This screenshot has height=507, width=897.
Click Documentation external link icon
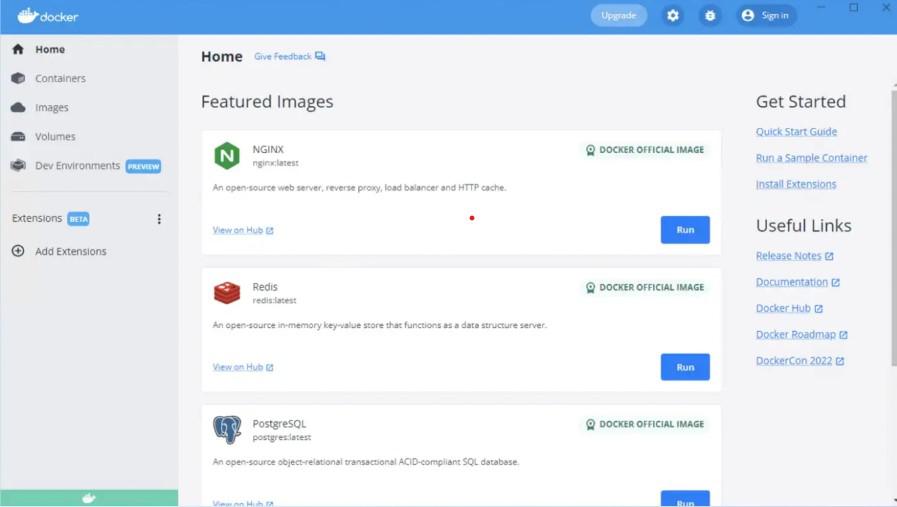point(835,283)
